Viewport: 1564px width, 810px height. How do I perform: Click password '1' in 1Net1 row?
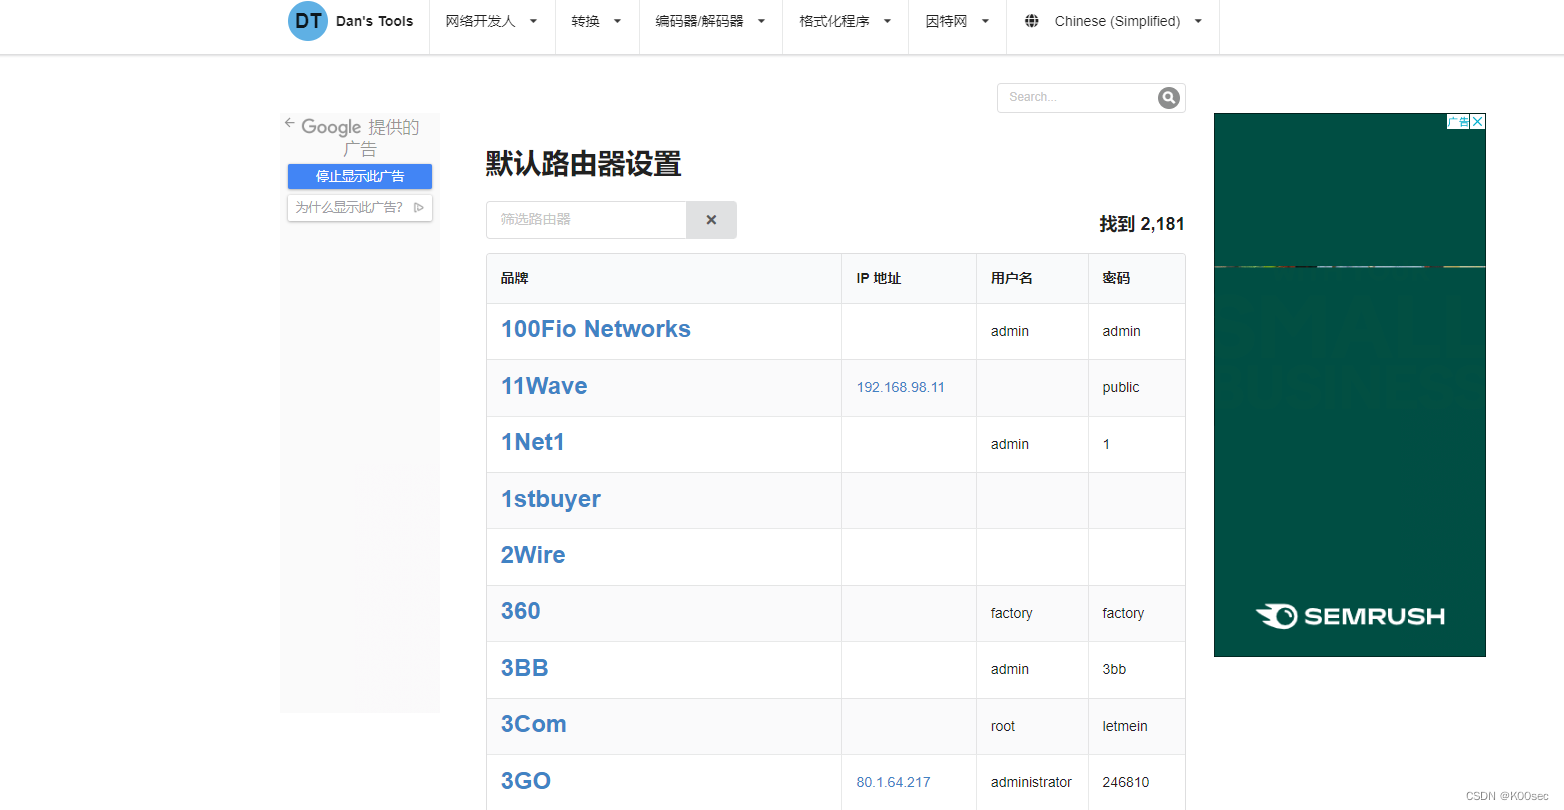coord(1106,444)
